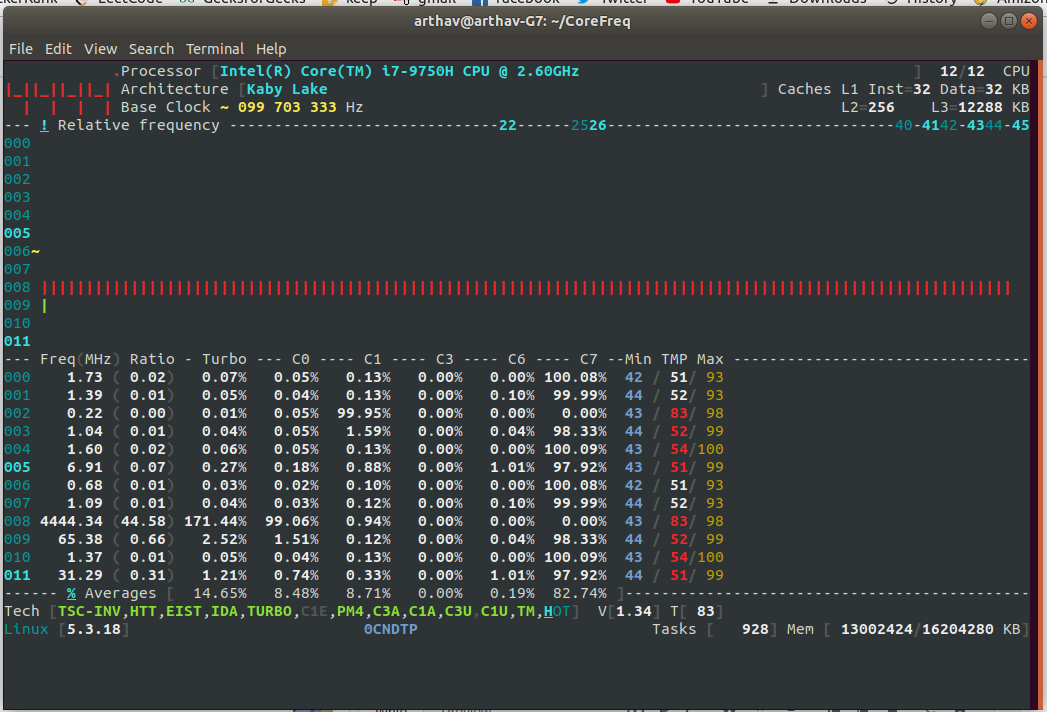Click the C3A tech flag
Image resolution: width=1047 pixels, height=712 pixels.
386,611
